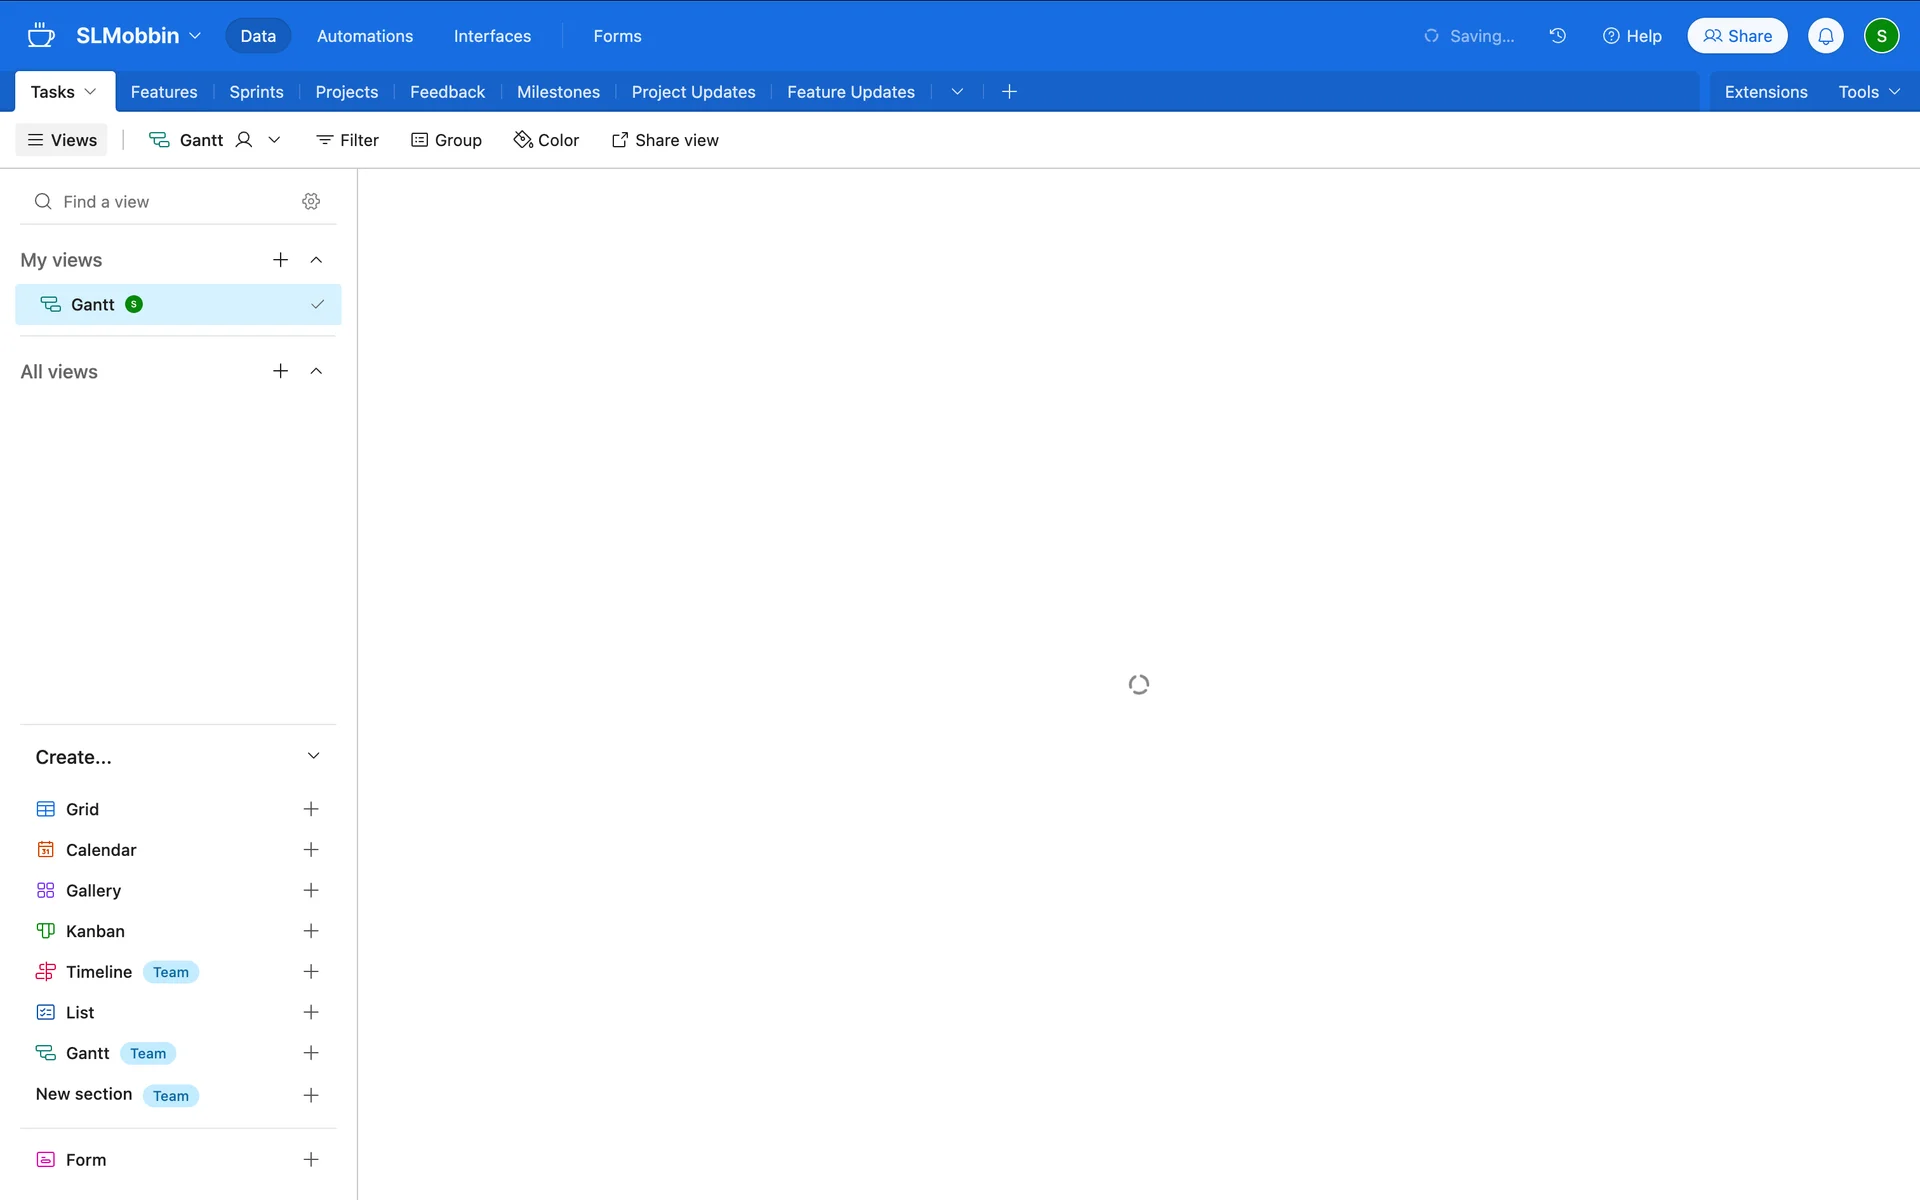Click plus to add Form view

click(311, 1160)
